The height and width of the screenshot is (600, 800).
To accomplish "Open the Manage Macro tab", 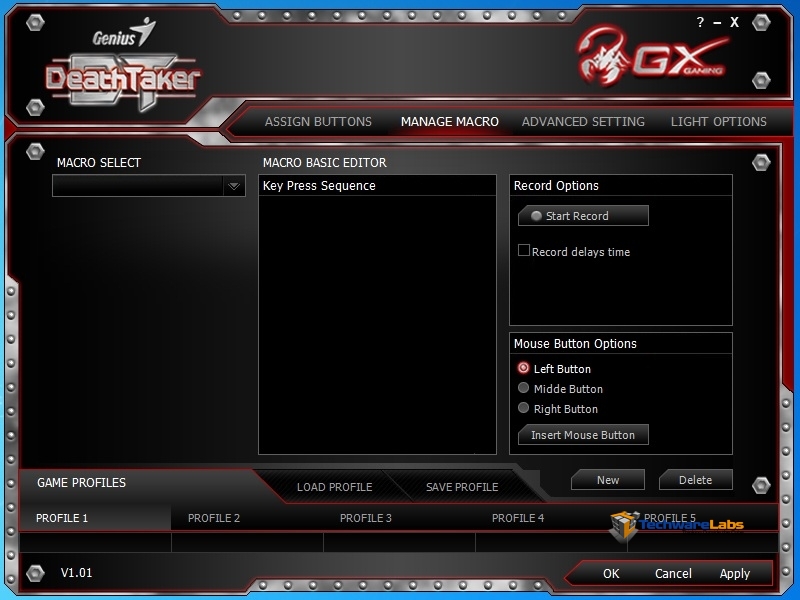I will (449, 121).
